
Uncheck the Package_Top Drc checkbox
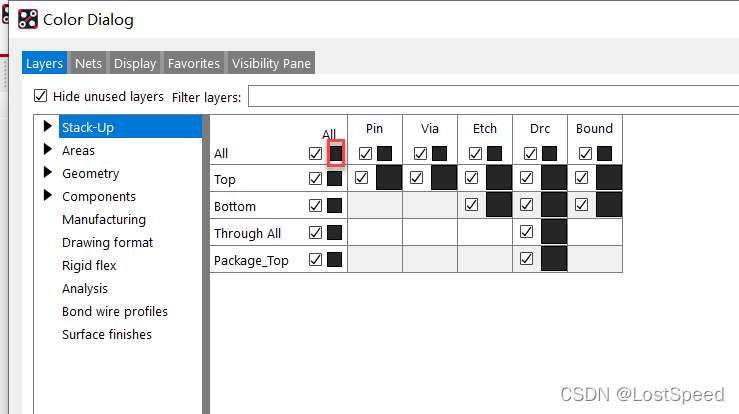pos(526,259)
